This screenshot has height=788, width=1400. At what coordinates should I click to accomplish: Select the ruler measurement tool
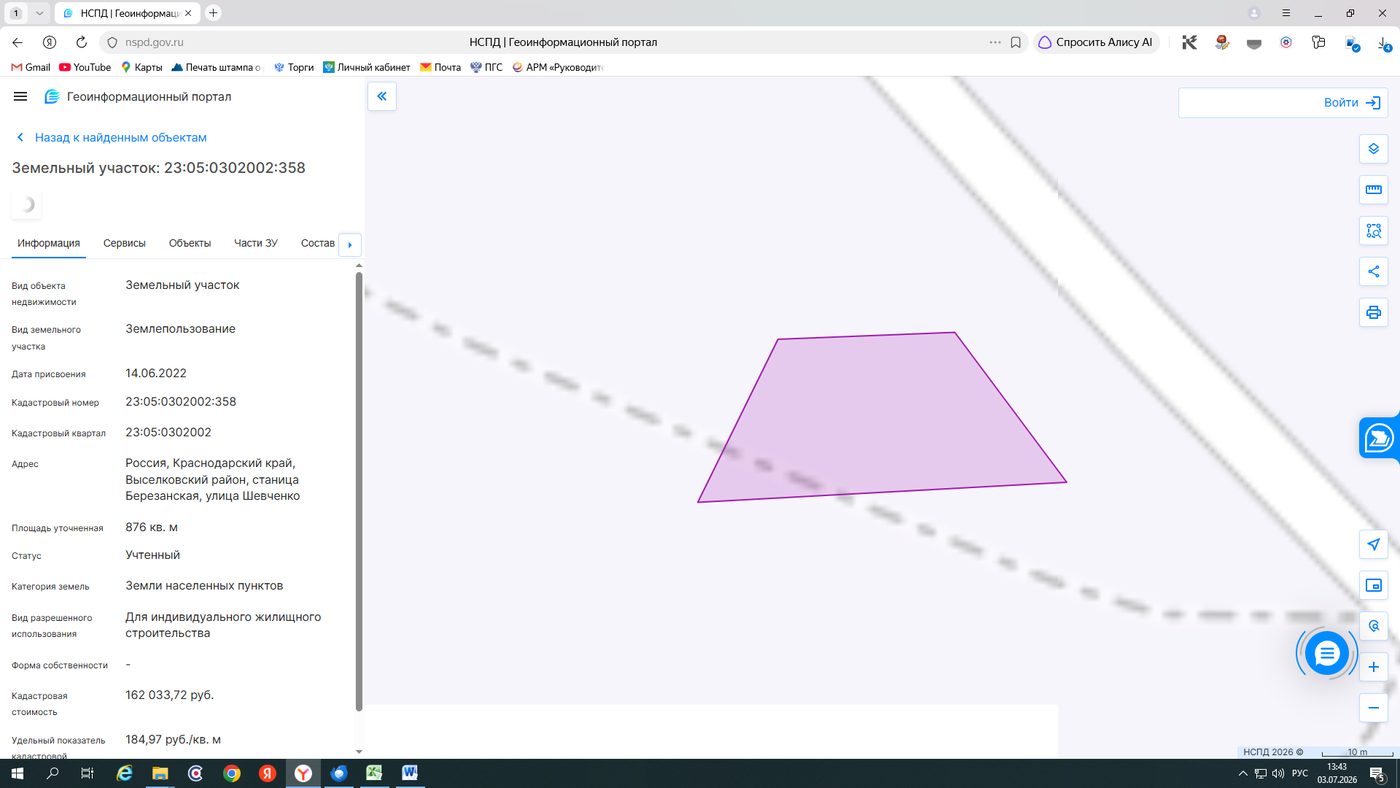coord(1374,190)
